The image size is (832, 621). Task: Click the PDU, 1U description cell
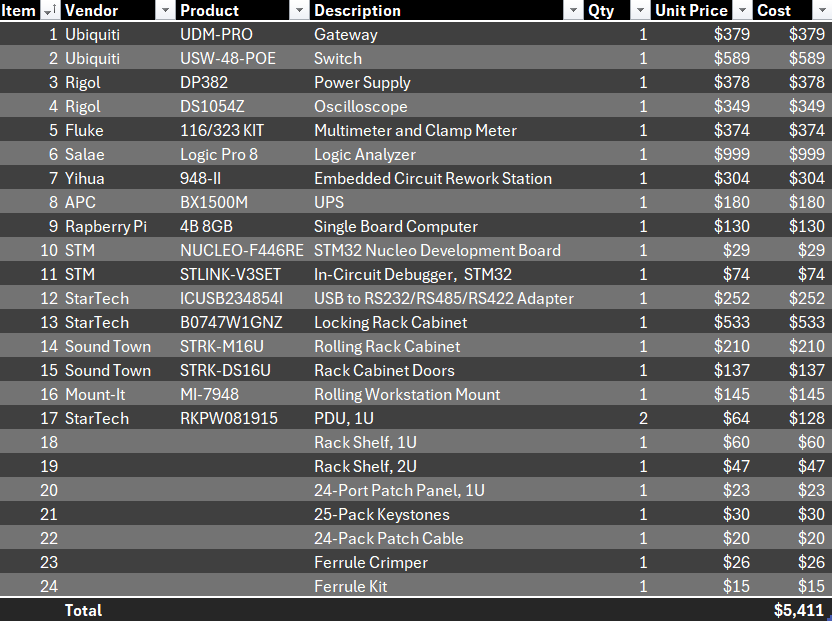point(447,419)
